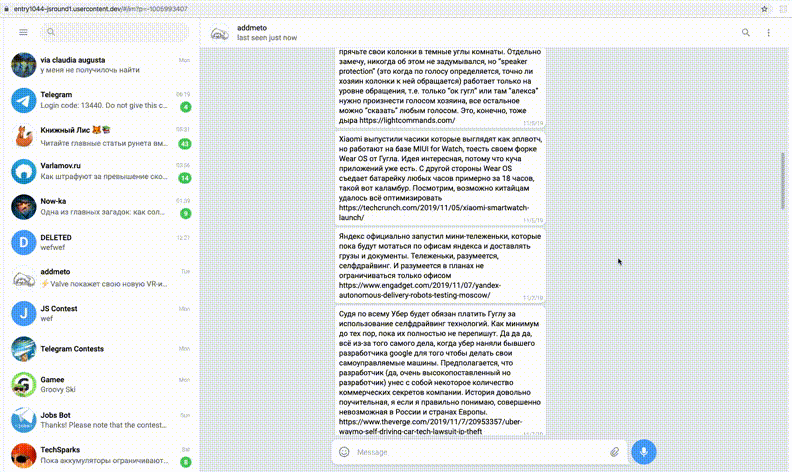Click the Telegram Contests avatar
Image resolution: width=792 pixels, height=472 pixels.
(24, 349)
